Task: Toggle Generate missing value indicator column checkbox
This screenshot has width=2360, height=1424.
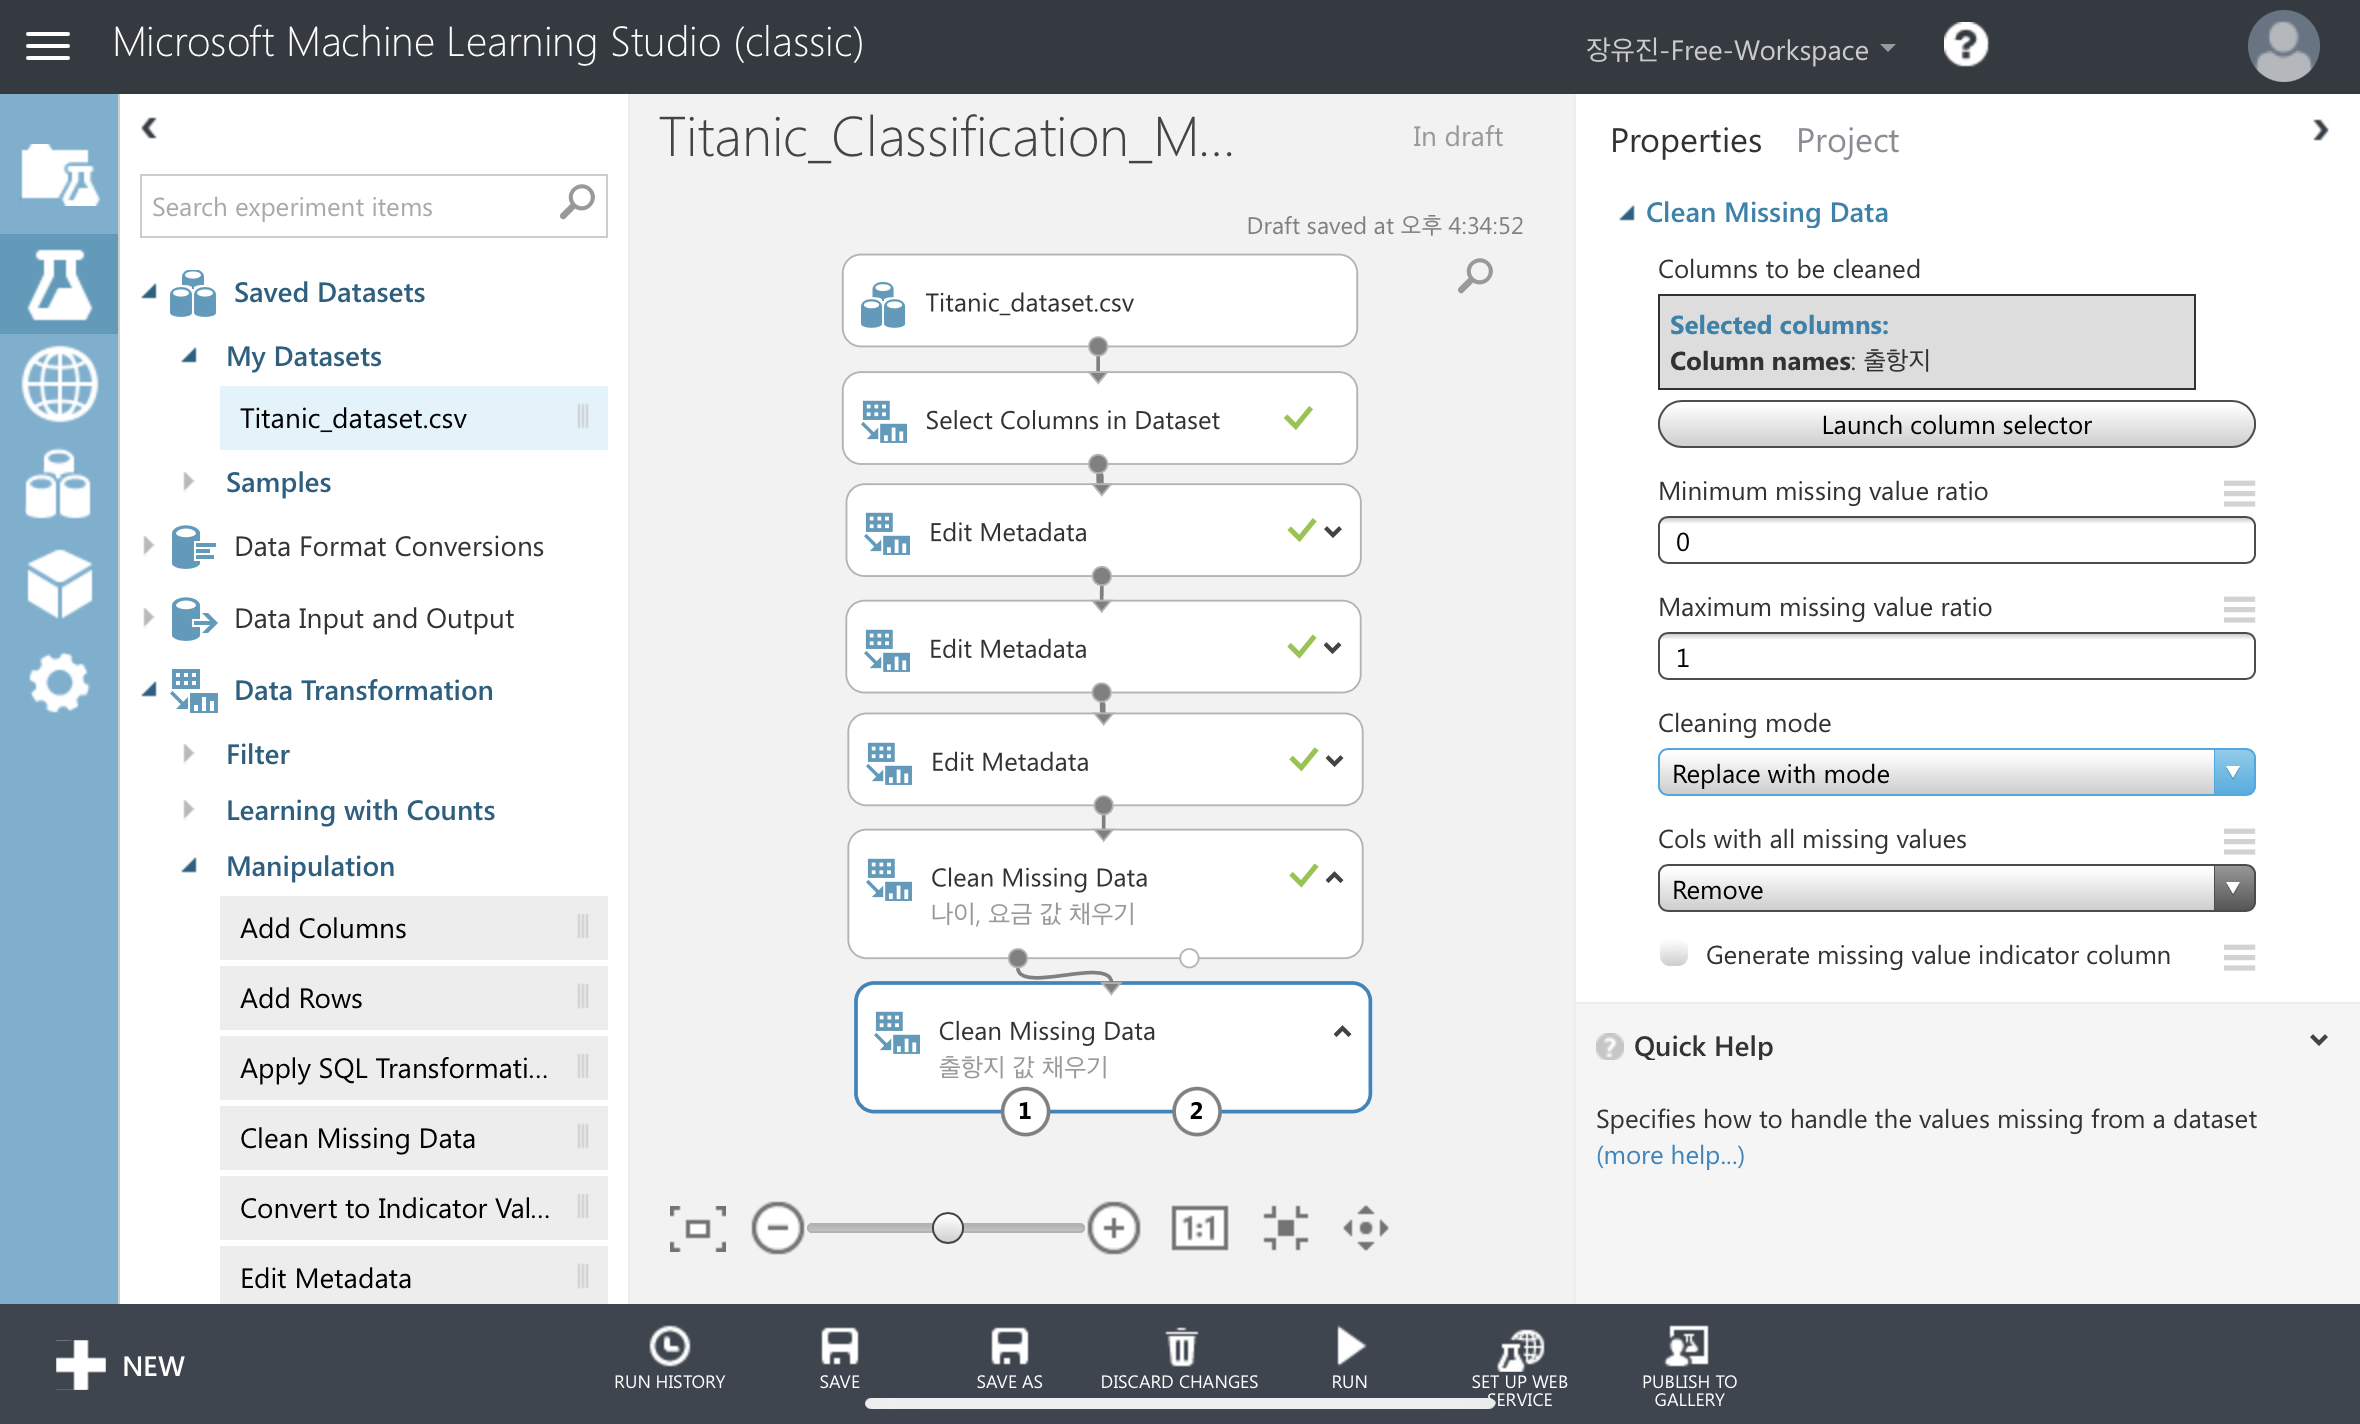Action: 1673,953
